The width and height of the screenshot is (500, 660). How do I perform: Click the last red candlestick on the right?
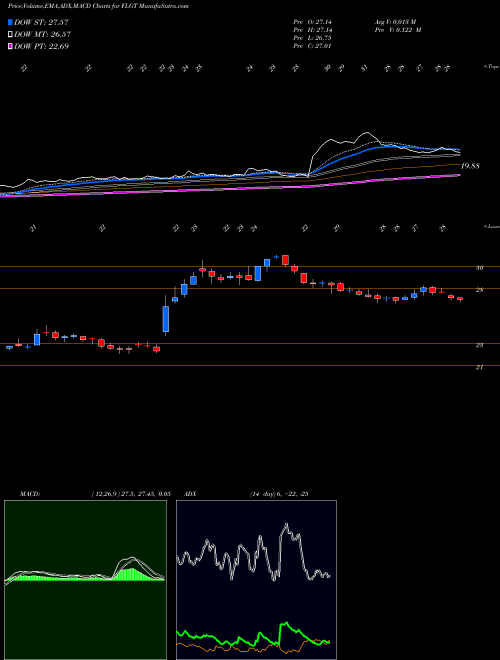(460, 299)
